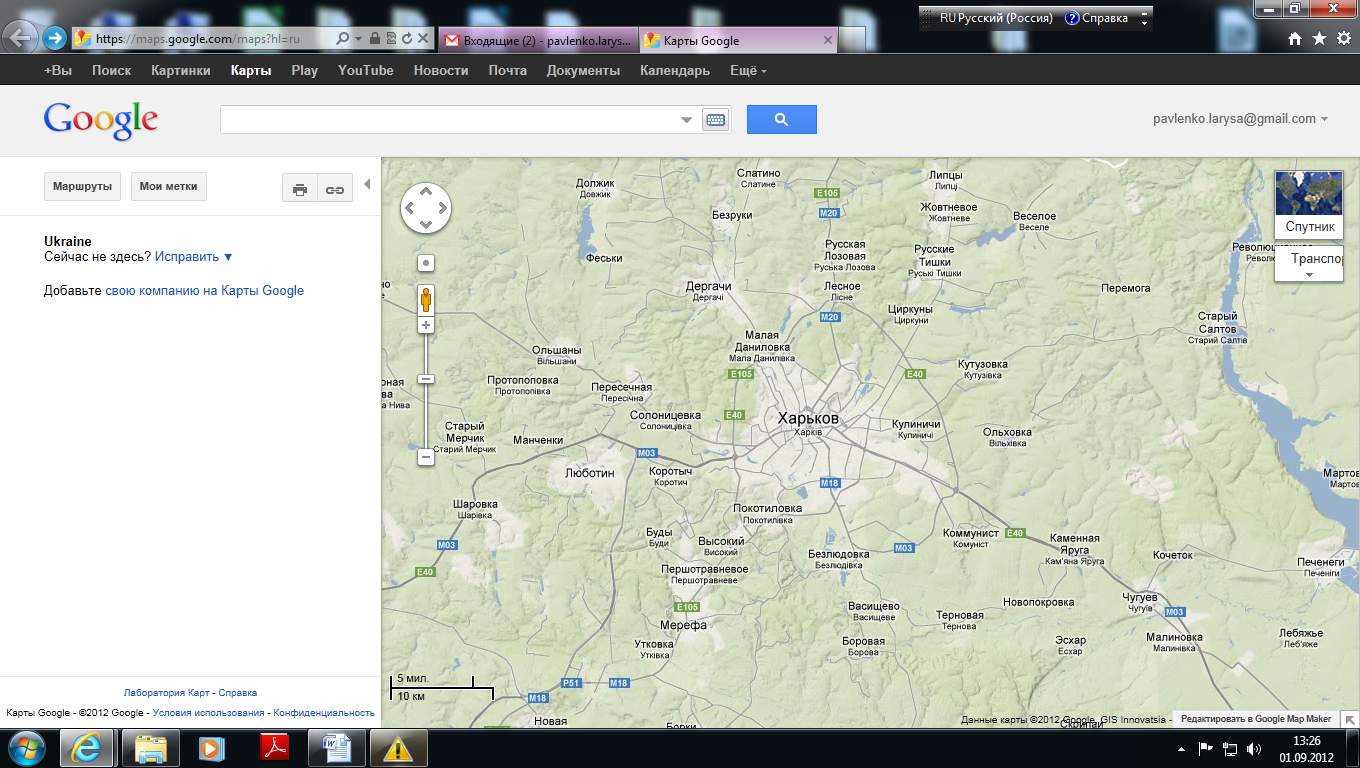Open Play in the Google bar
Viewport: 1360px width, 768px height.
[304, 71]
